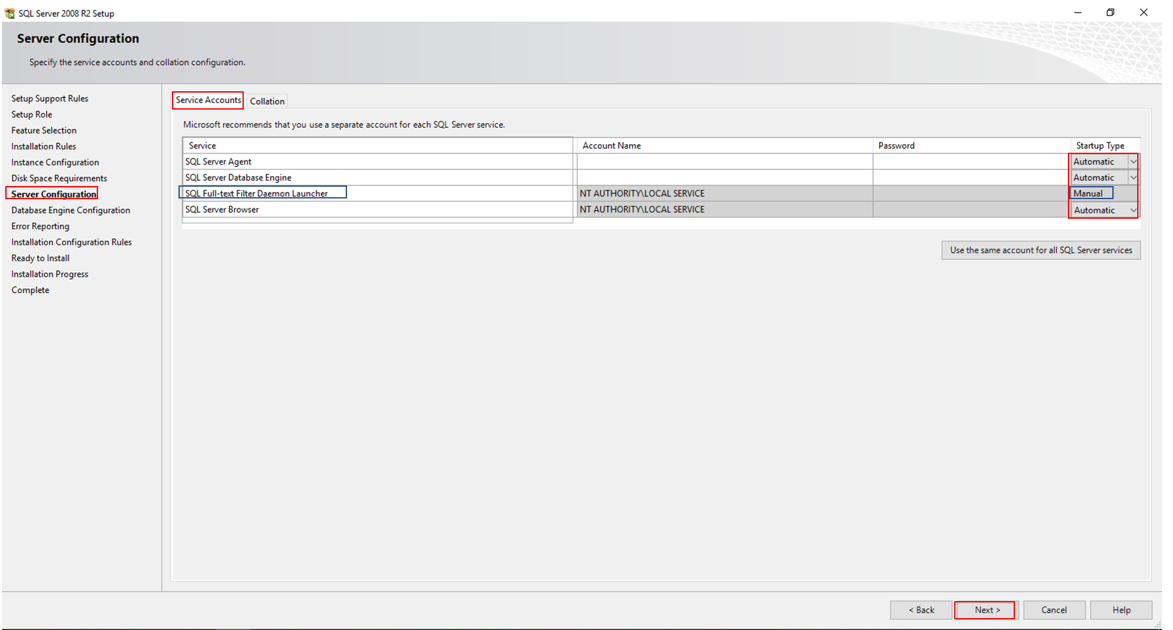
Task: Select SQL Server Agent service row
Action: coord(378,162)
